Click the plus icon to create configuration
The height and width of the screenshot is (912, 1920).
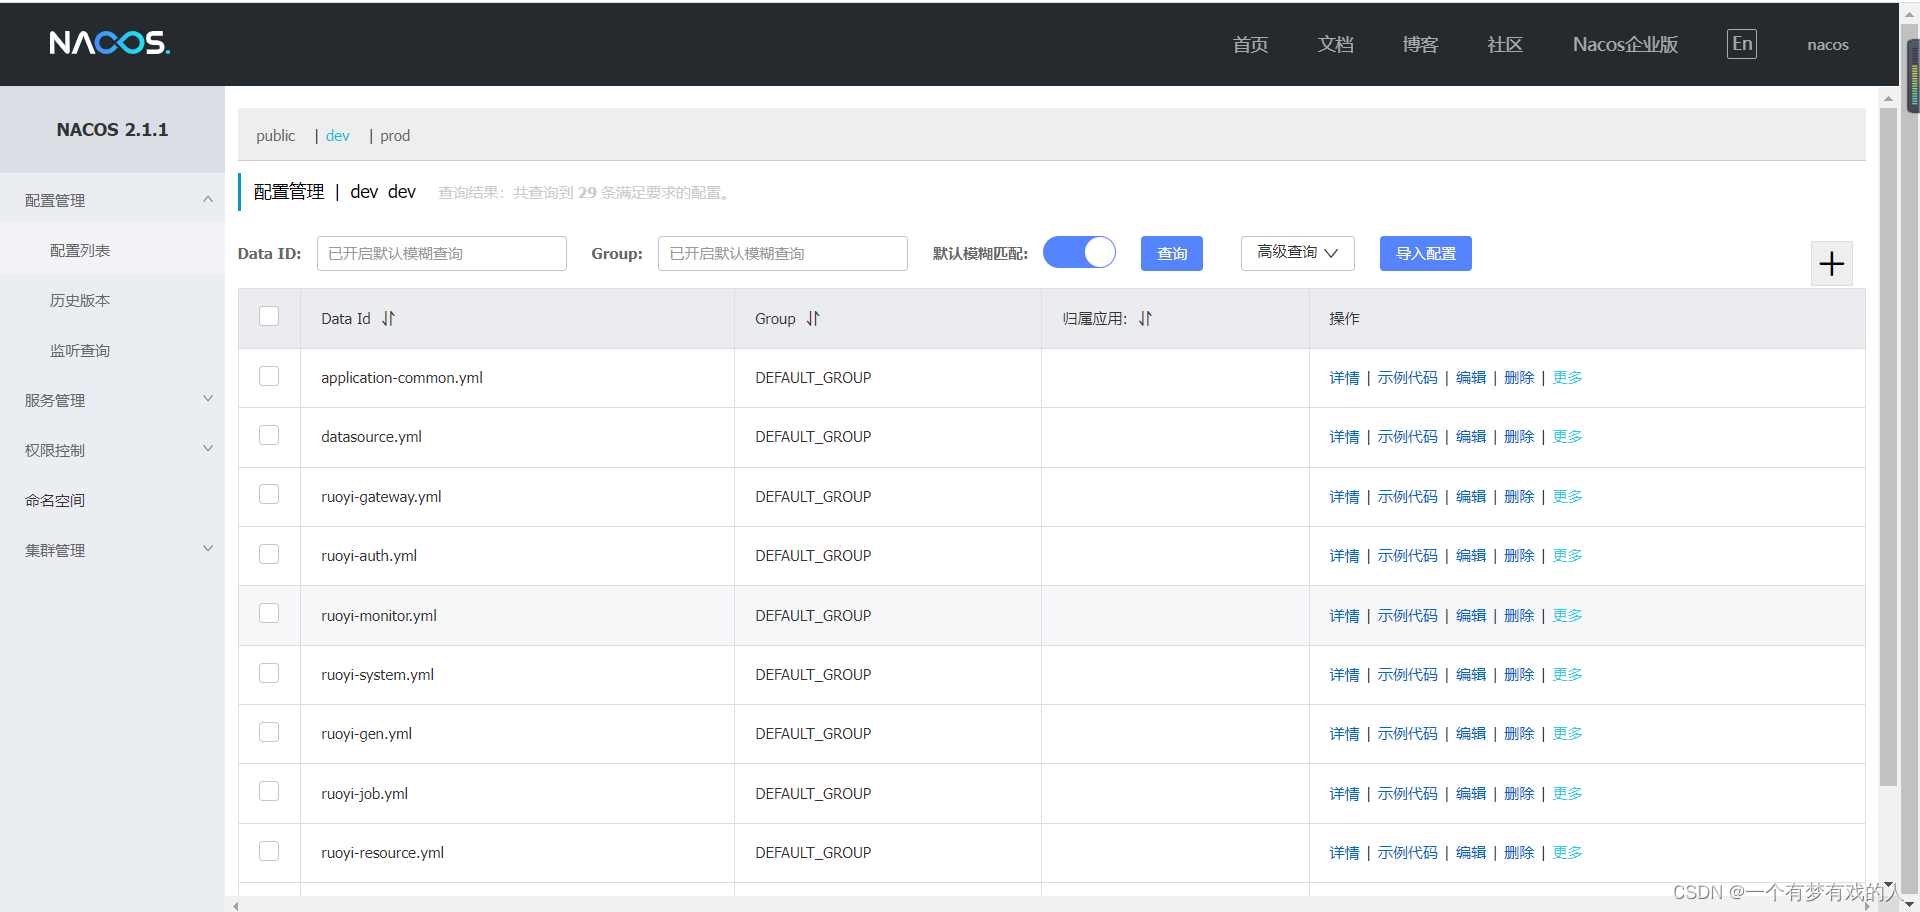[x=1832, y=264]
